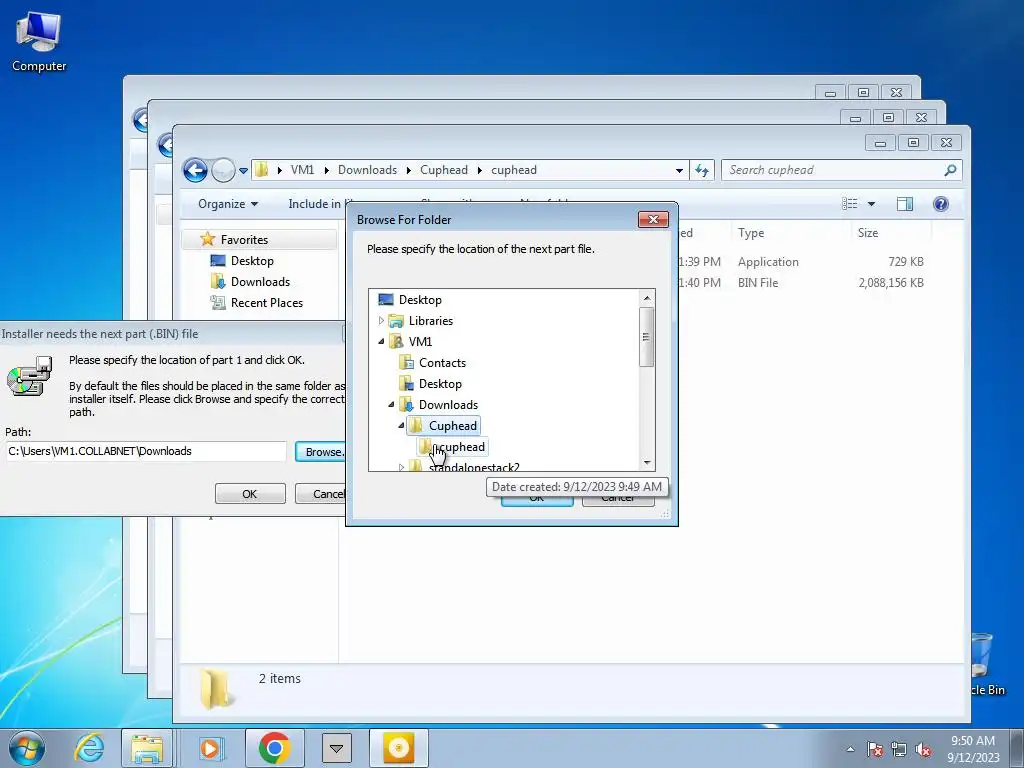This screenshot has height=768, width=1024.
Task: Open Desktop in Favorites pane
Action: pyautogui.click(x=252, y=261)
